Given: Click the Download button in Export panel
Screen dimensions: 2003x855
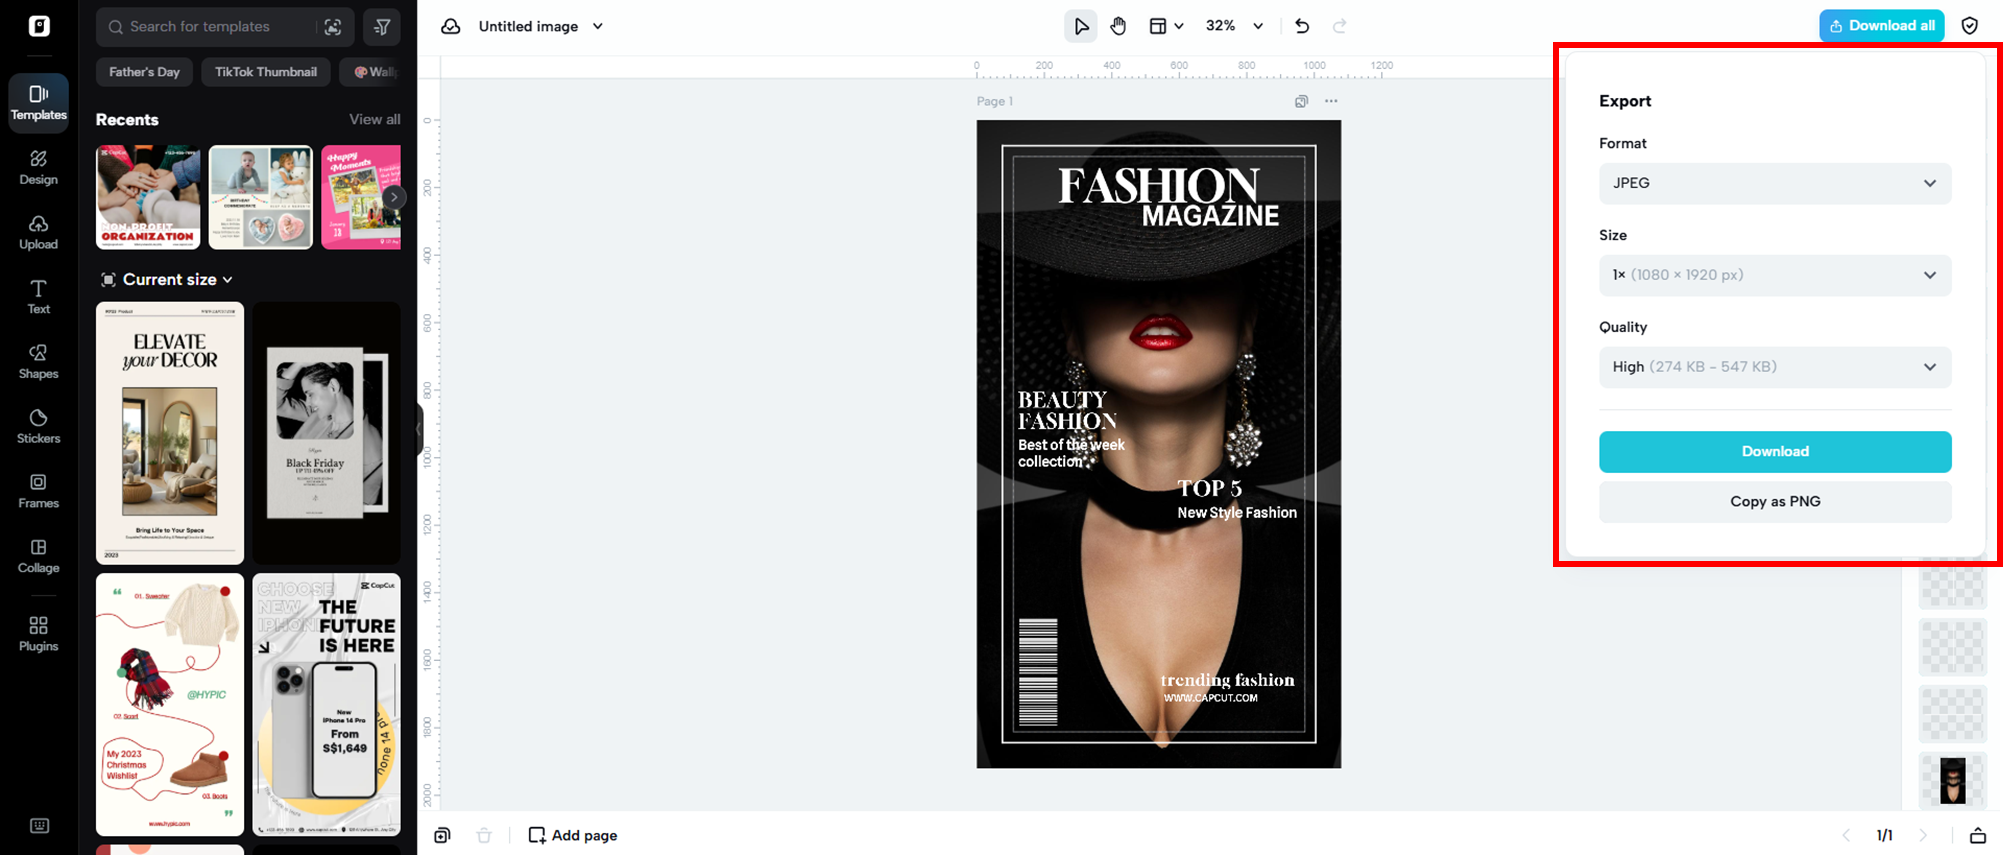Looking at the screenshot, I should [x=1774, y=452].
